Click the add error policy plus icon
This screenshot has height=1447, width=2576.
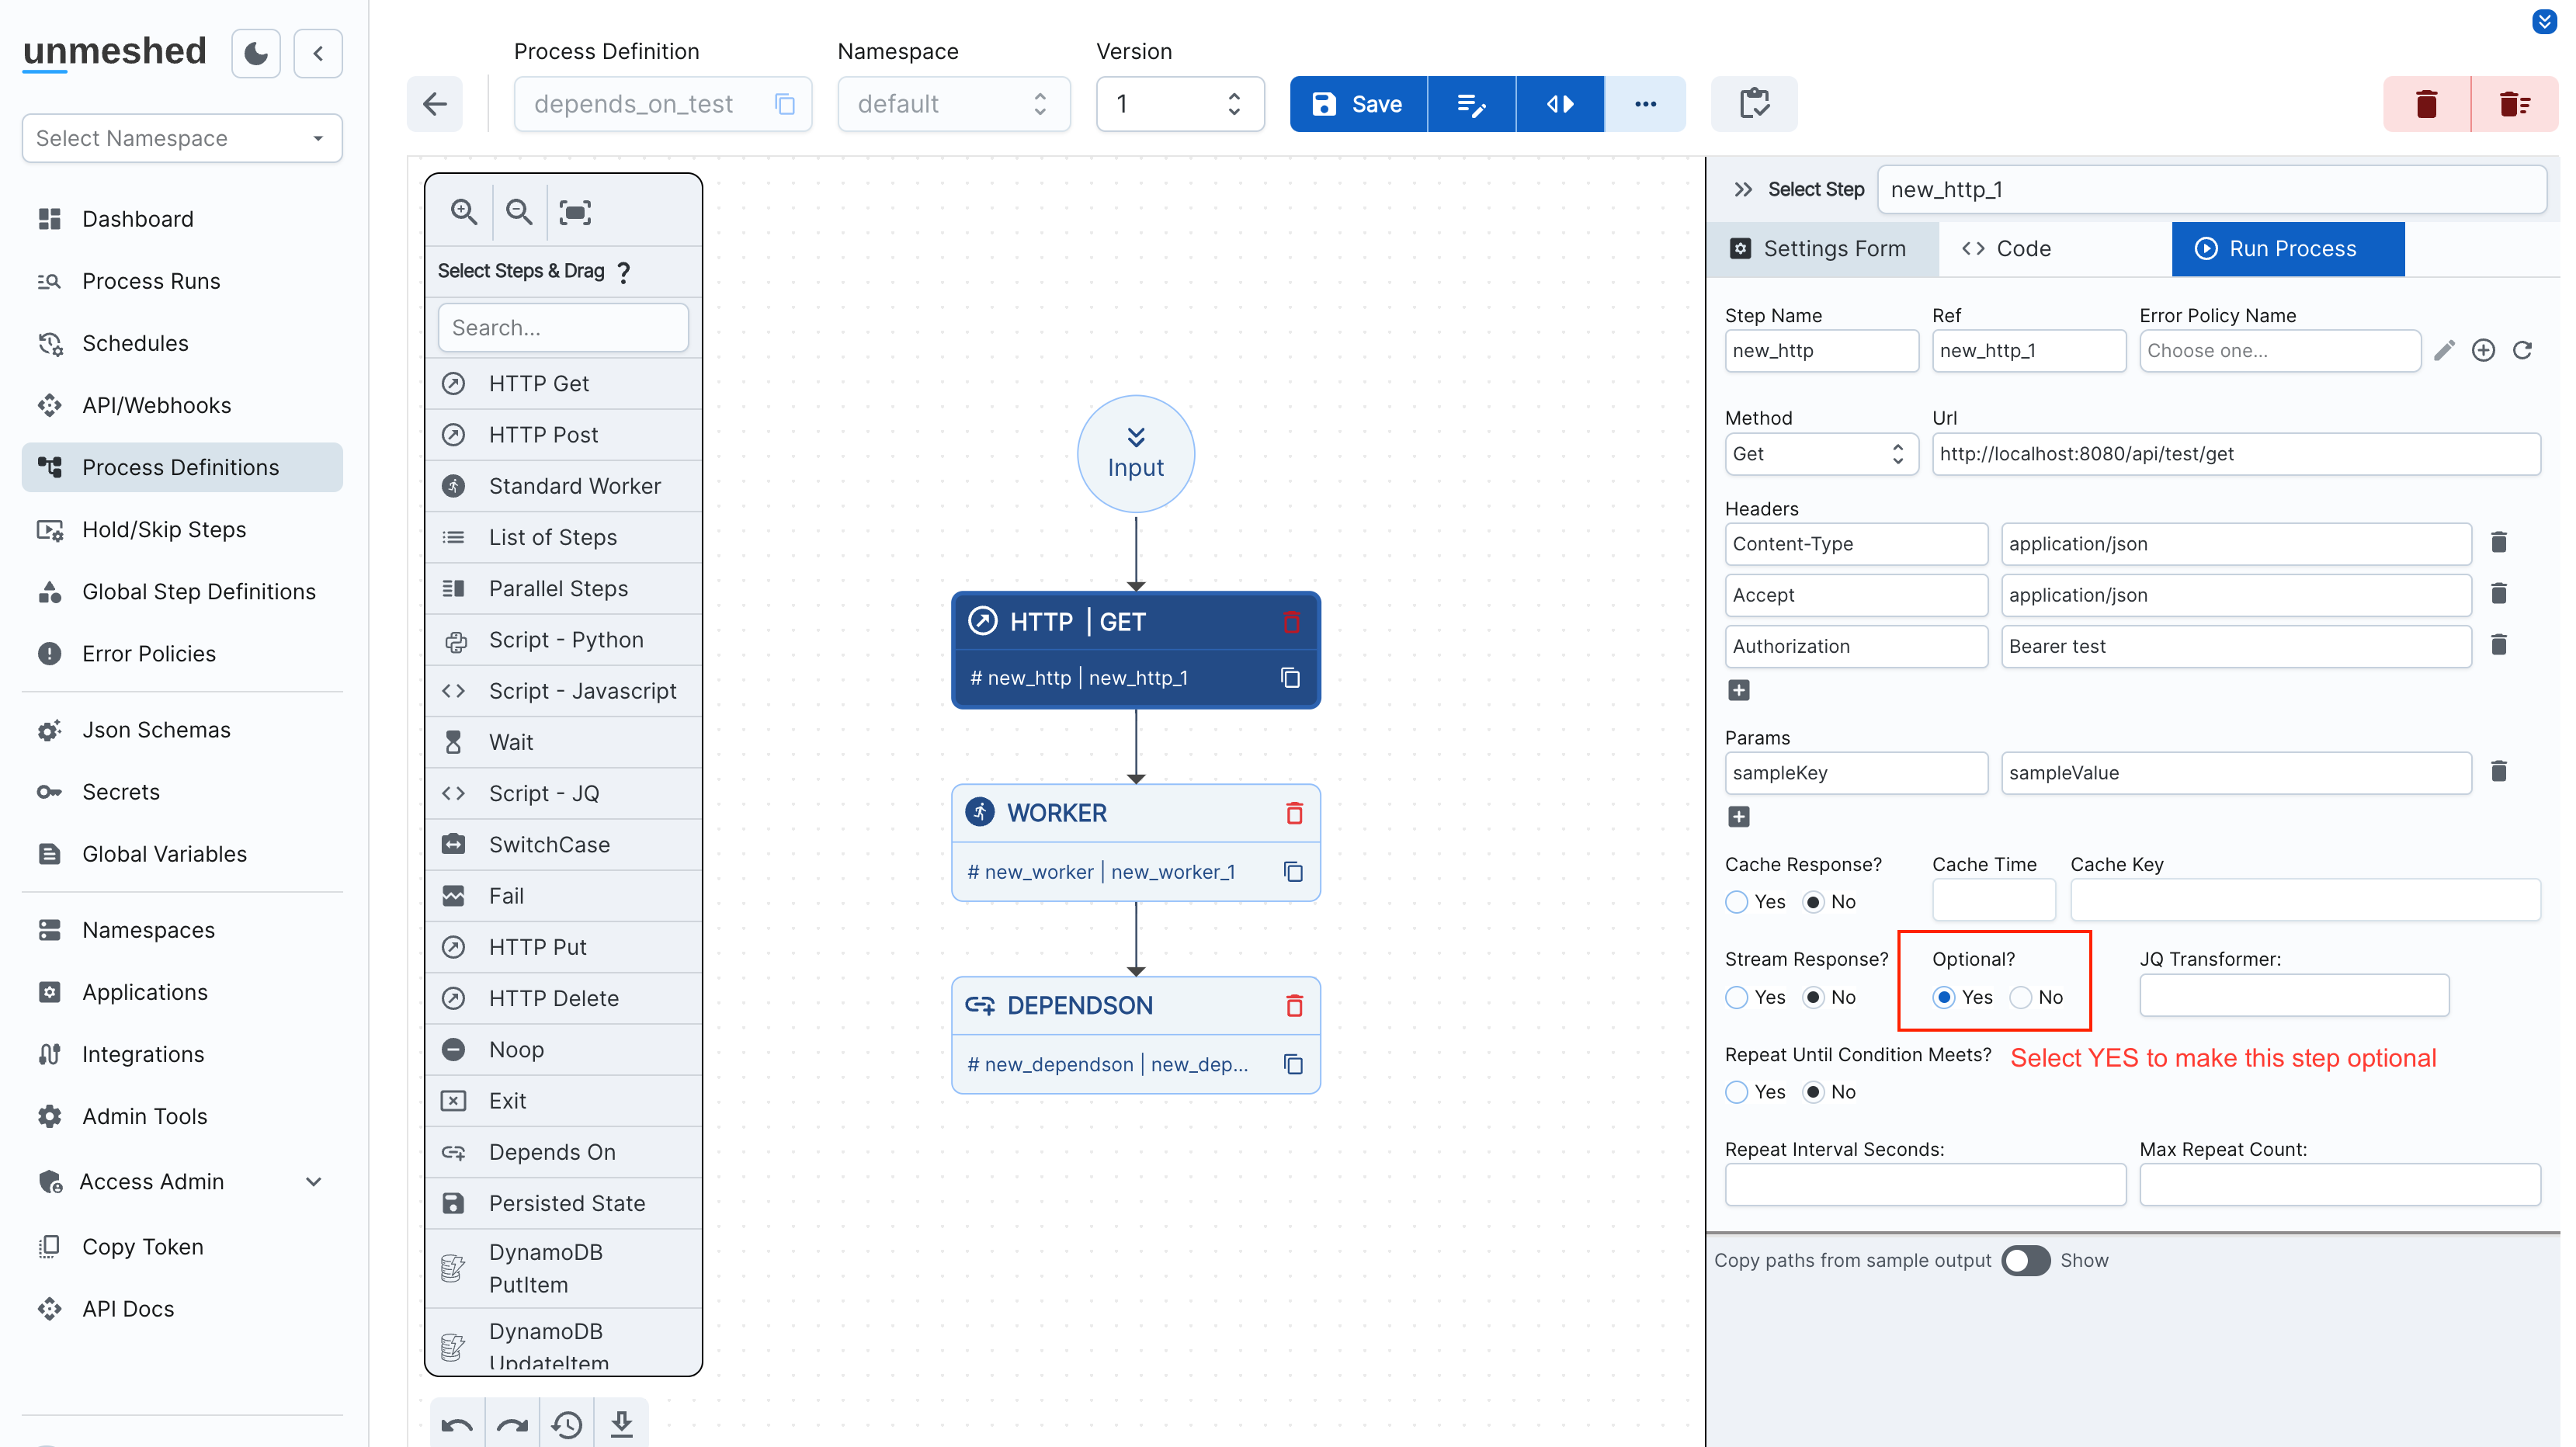pos(2483,350)
